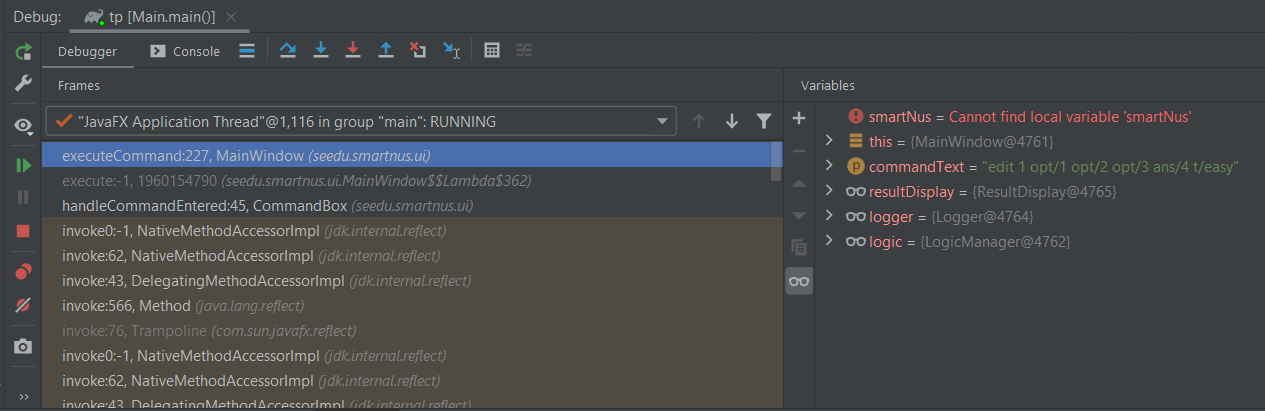Select the smartNus error watch row
The image size is (1265, 411).
(x=1041, y=117)
